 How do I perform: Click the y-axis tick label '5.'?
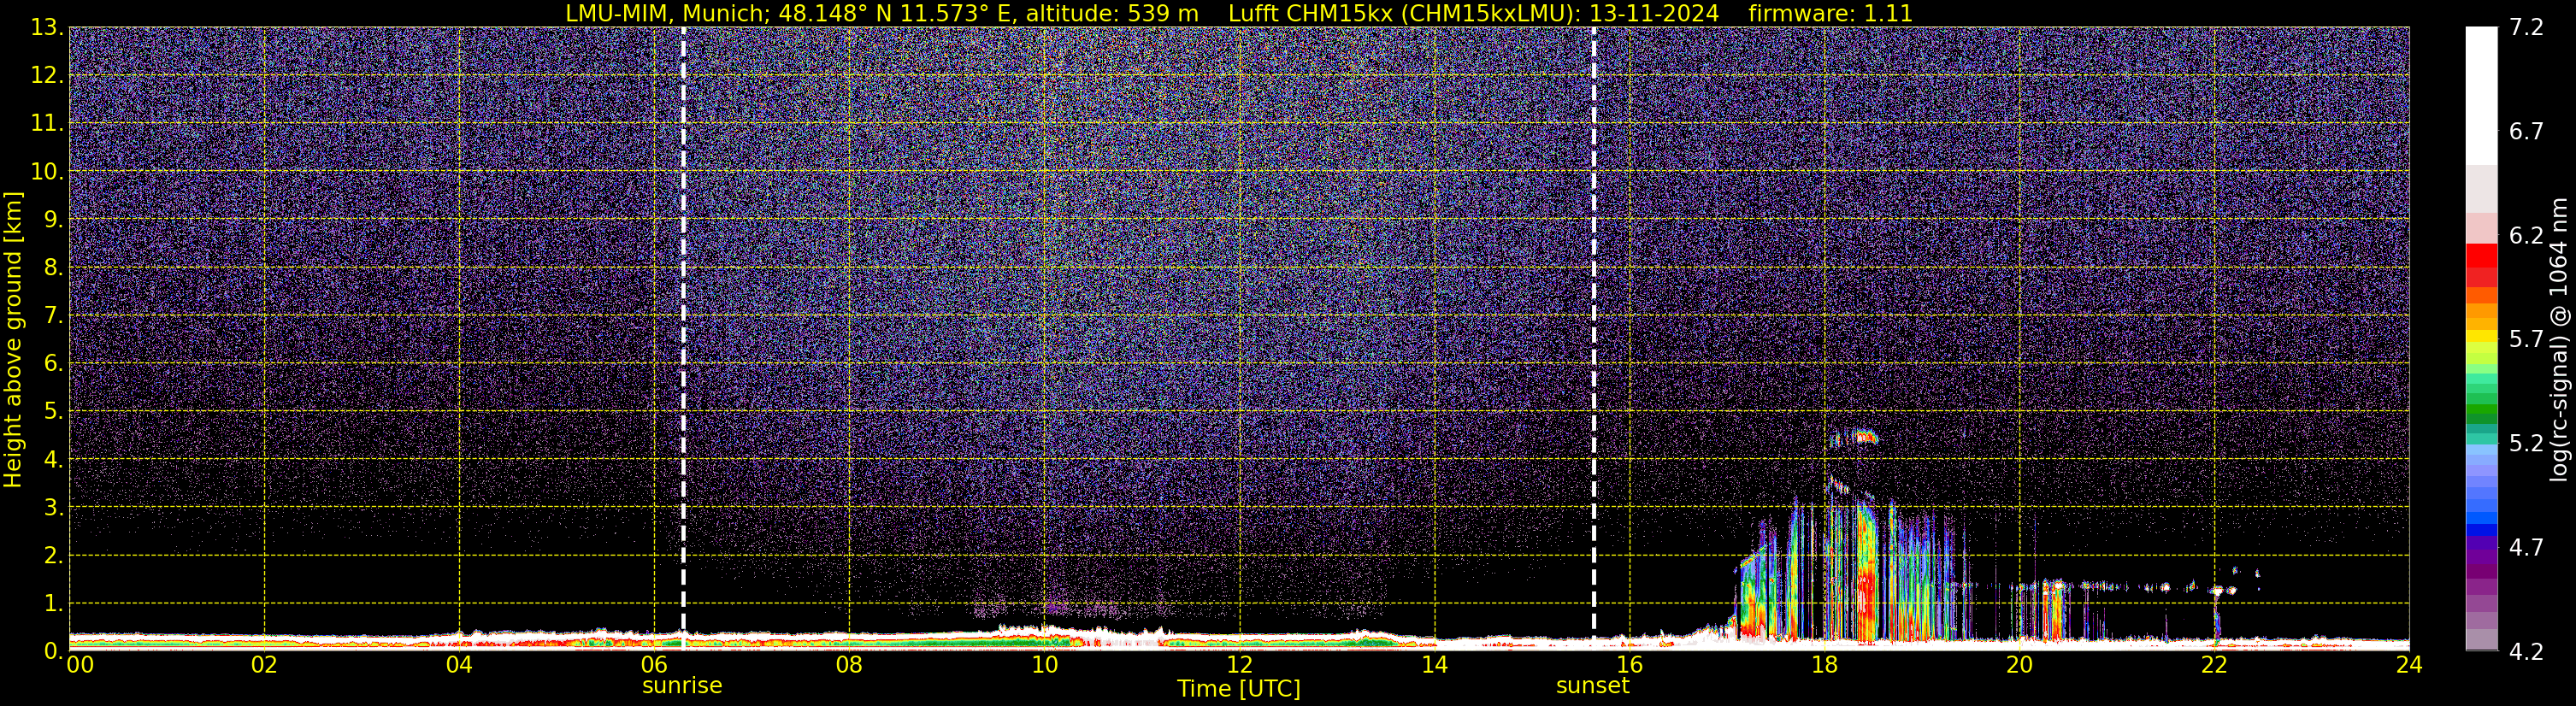(x=52, y=412)
